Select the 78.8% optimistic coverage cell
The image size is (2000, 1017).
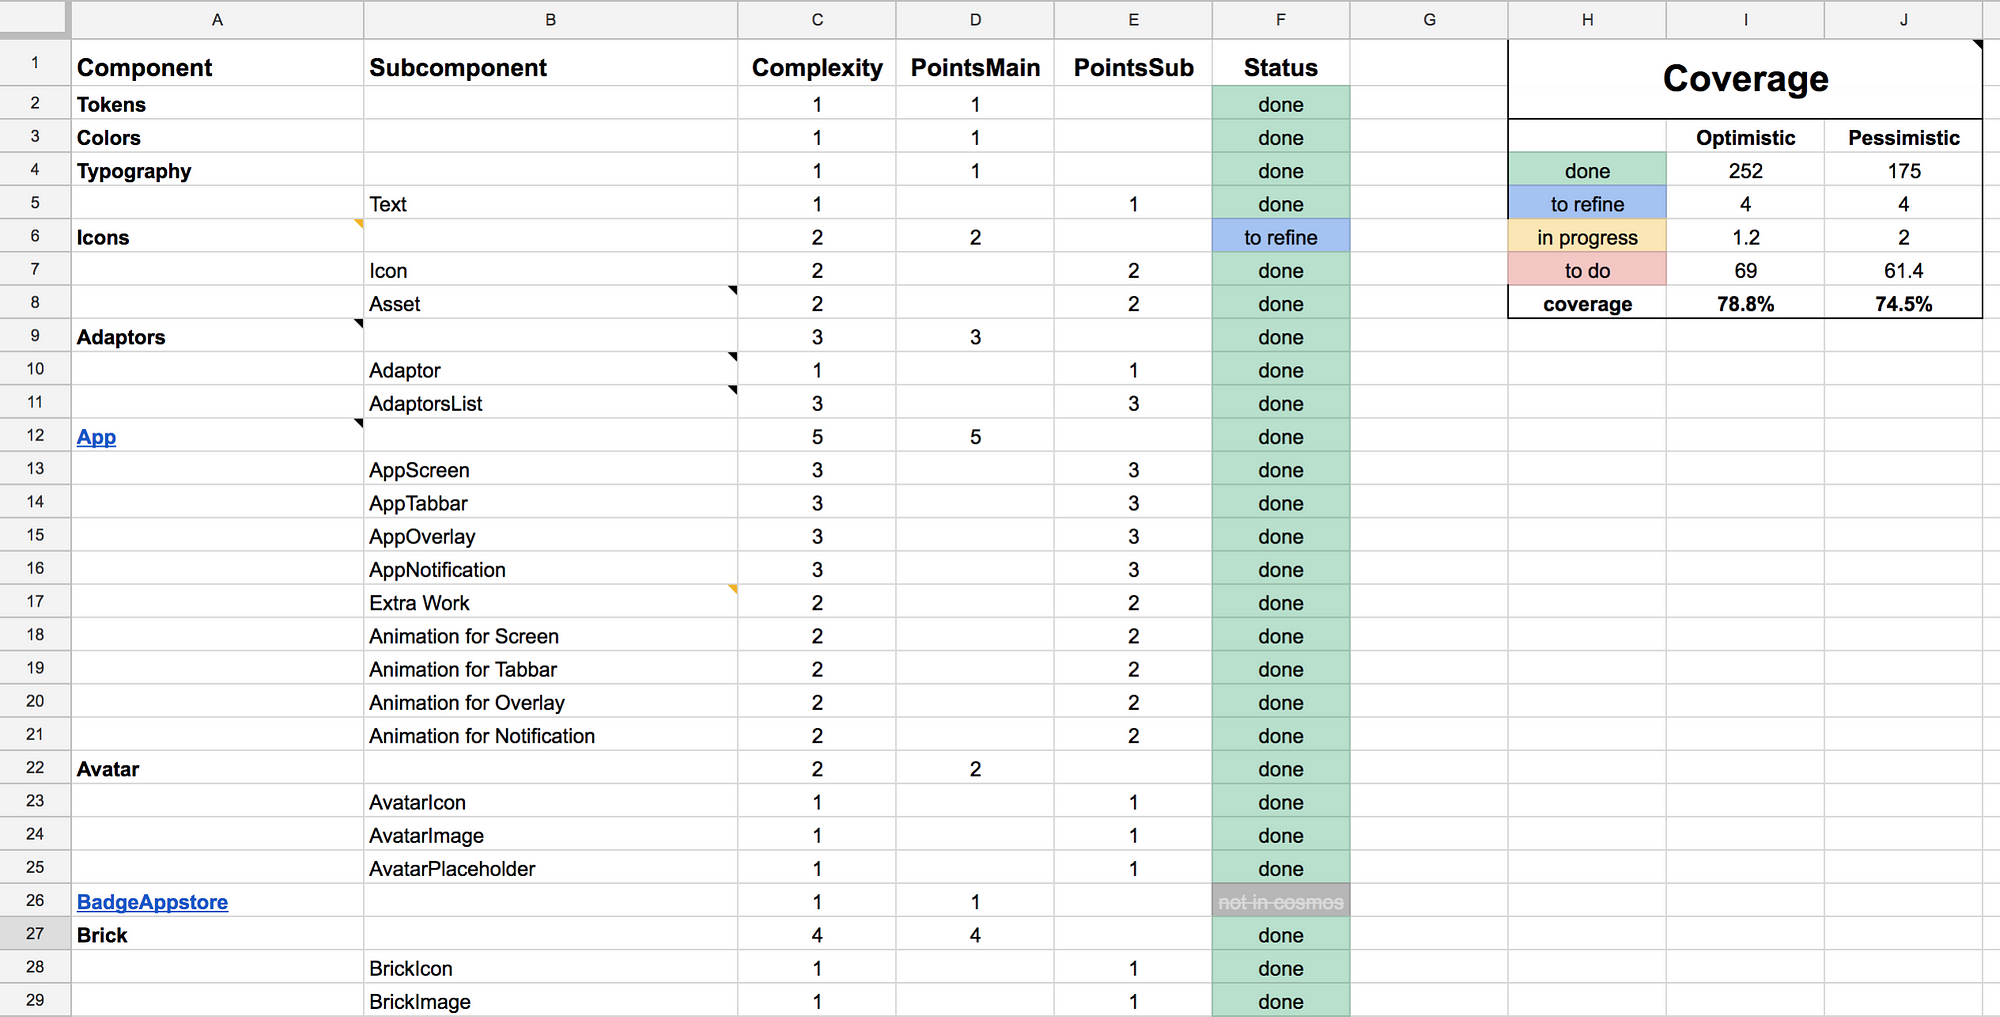pyautogui.click(x=1745, y=303)
